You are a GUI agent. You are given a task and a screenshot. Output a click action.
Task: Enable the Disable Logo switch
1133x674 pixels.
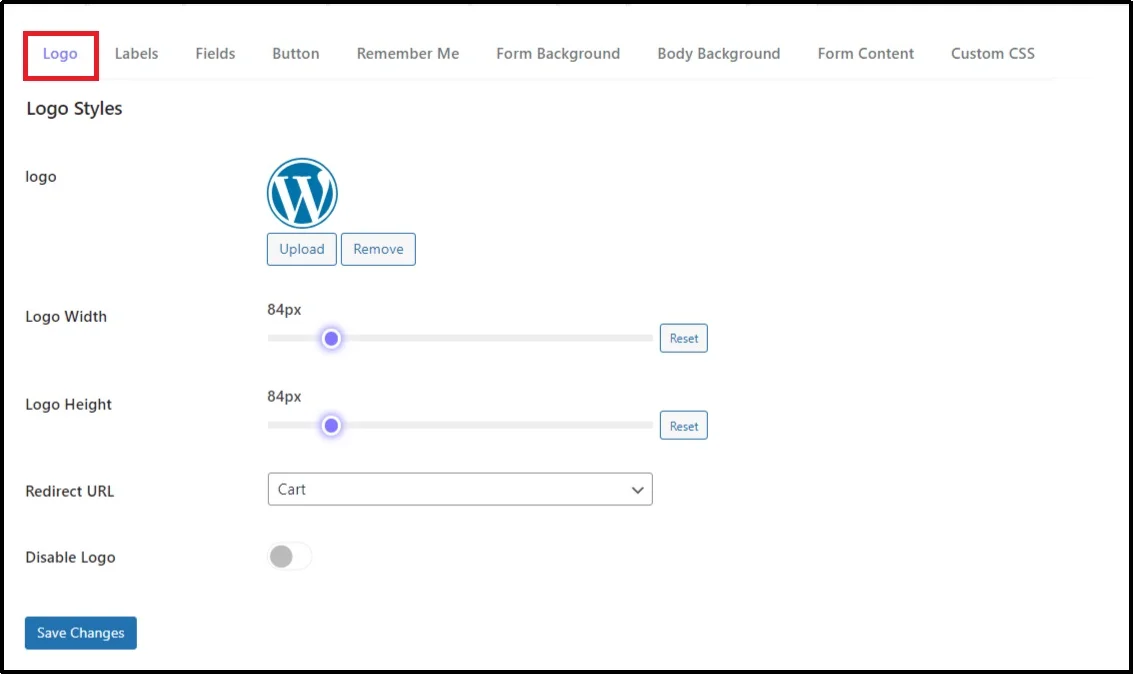click(290, 556)
